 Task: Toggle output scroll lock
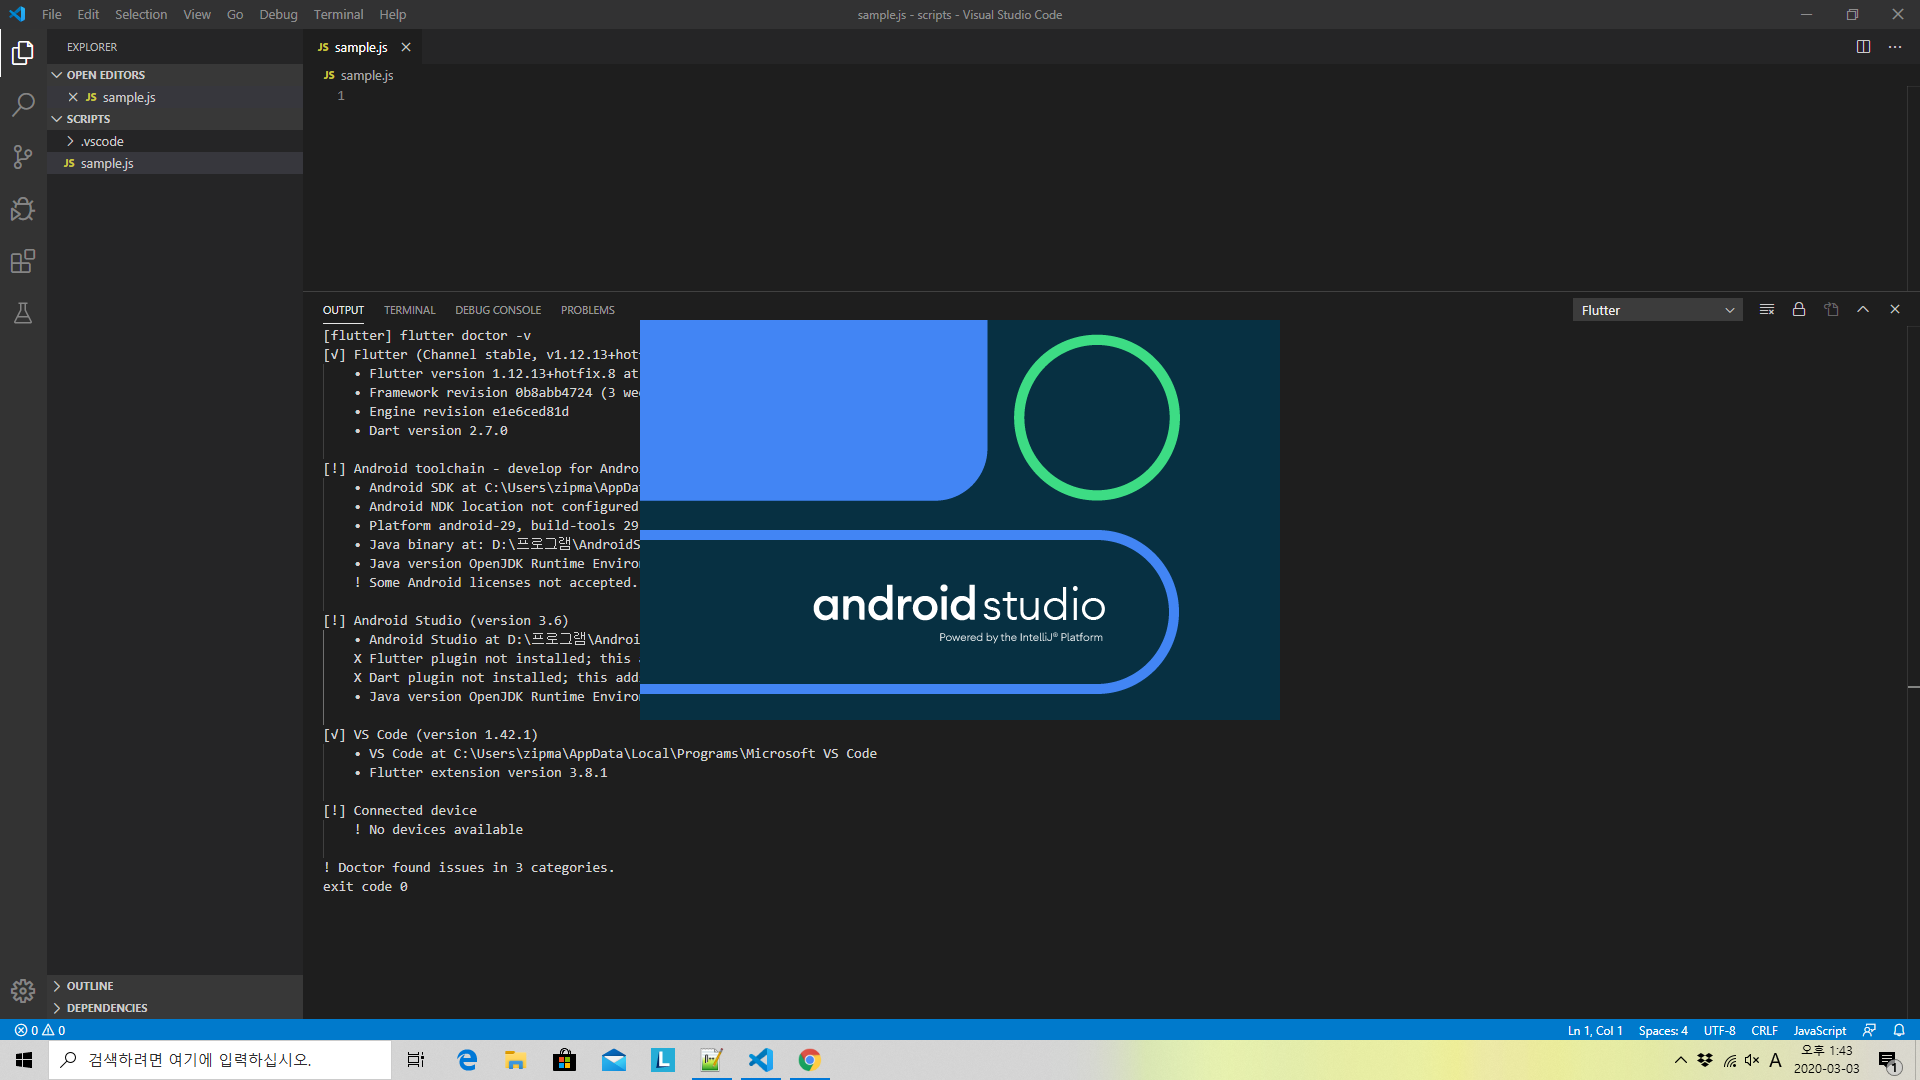pos(1799,310)
